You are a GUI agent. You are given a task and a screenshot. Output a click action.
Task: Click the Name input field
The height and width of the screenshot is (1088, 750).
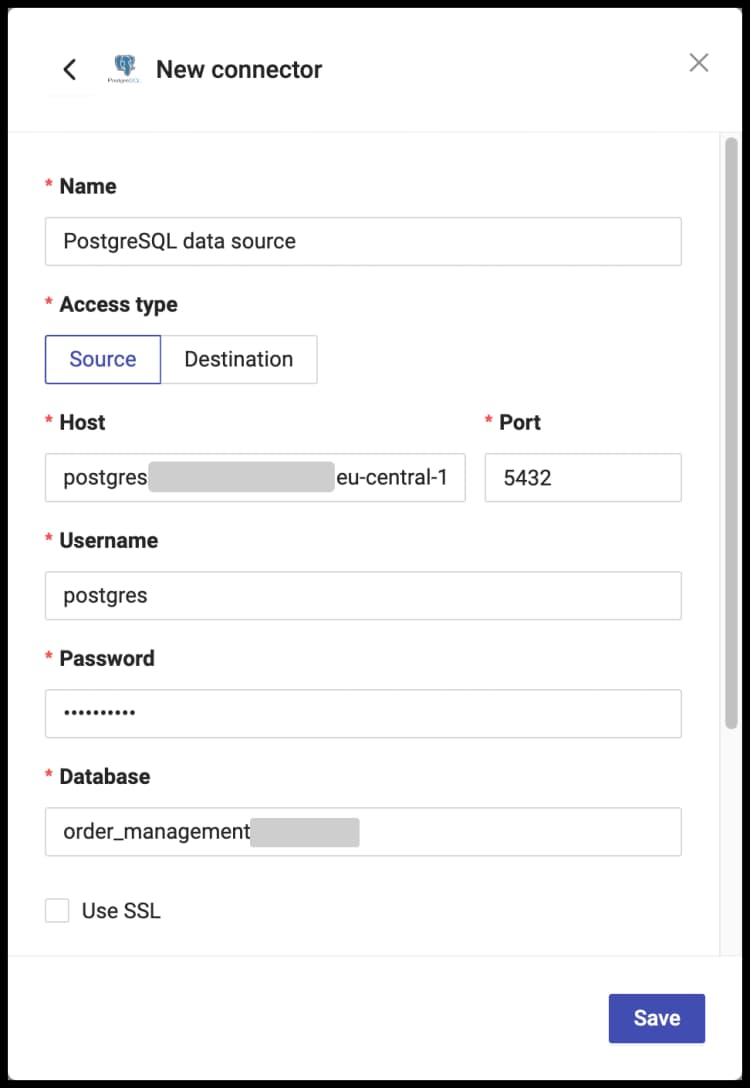pos(363,241)
